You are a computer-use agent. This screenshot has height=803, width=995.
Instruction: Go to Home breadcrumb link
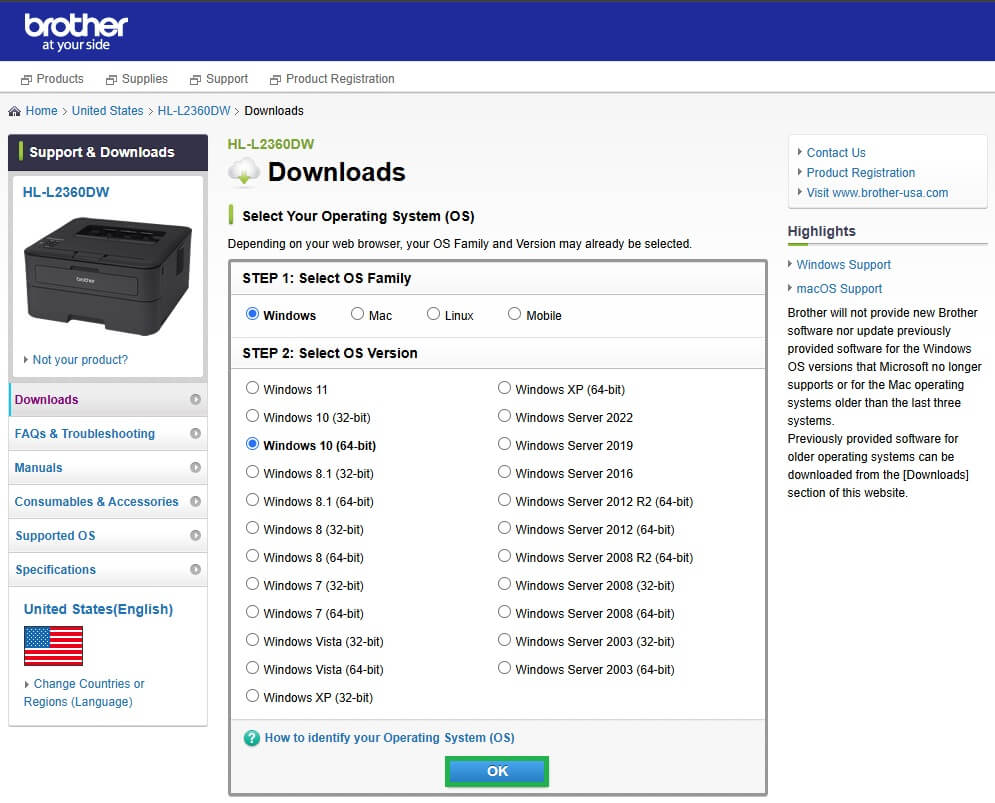tap(41, 110)
